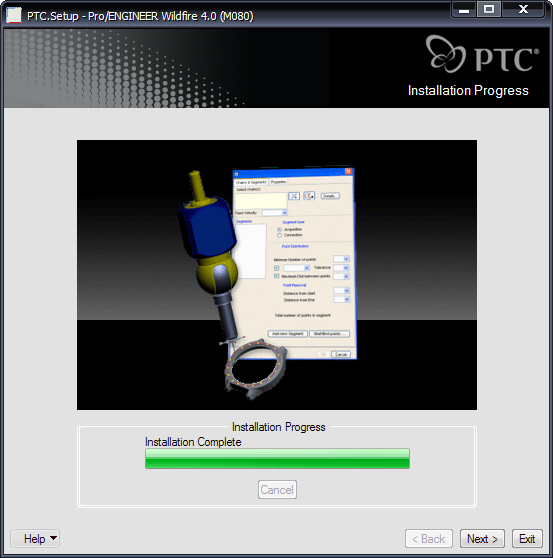This screenshot has width=553, height=558.
Task: Close the PTC.Setup window
Action: click(x=523, y=10)
